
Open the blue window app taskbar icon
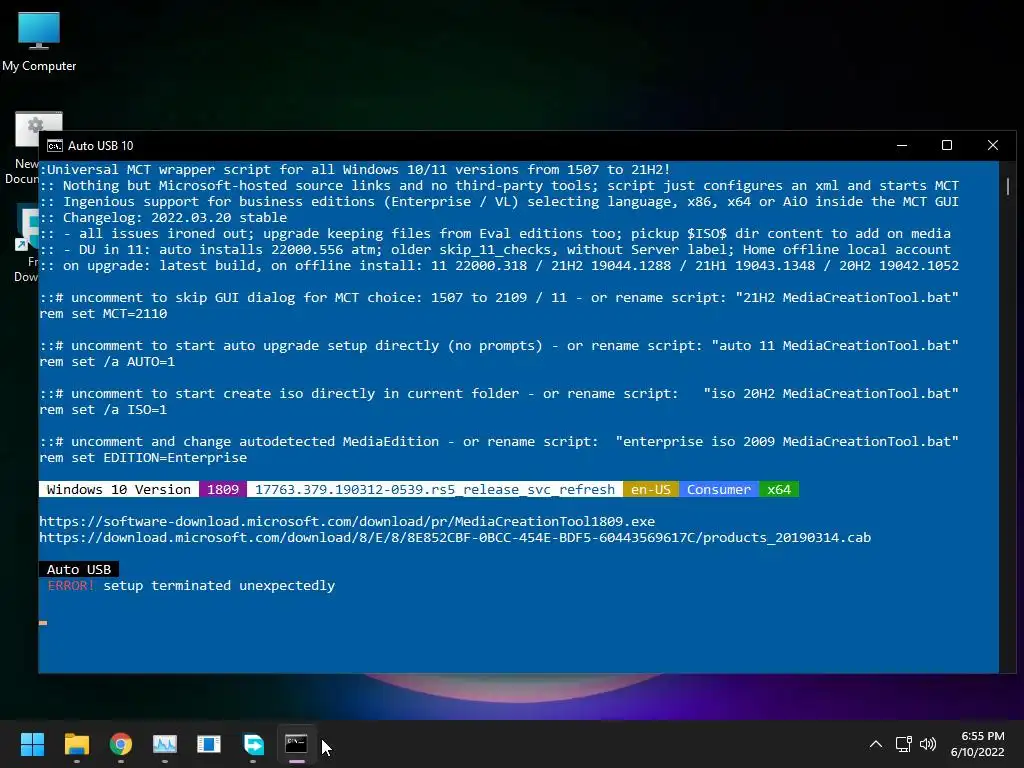(209, 744)
